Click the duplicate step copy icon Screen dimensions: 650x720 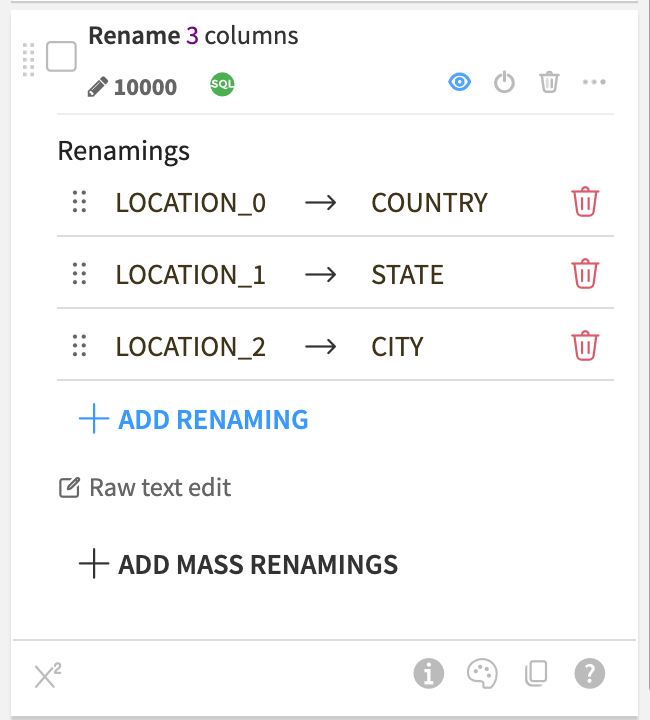click(x=536, y=674)
